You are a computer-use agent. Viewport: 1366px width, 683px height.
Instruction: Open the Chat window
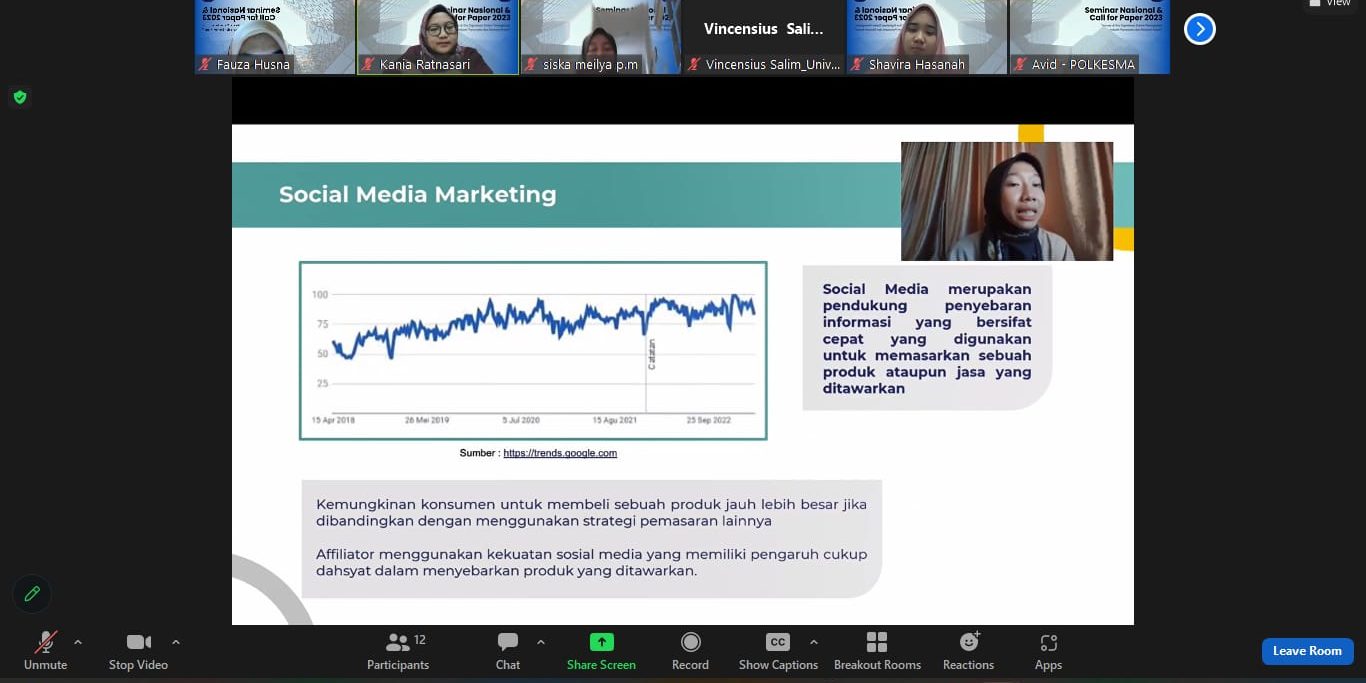[x=508, y=651]
